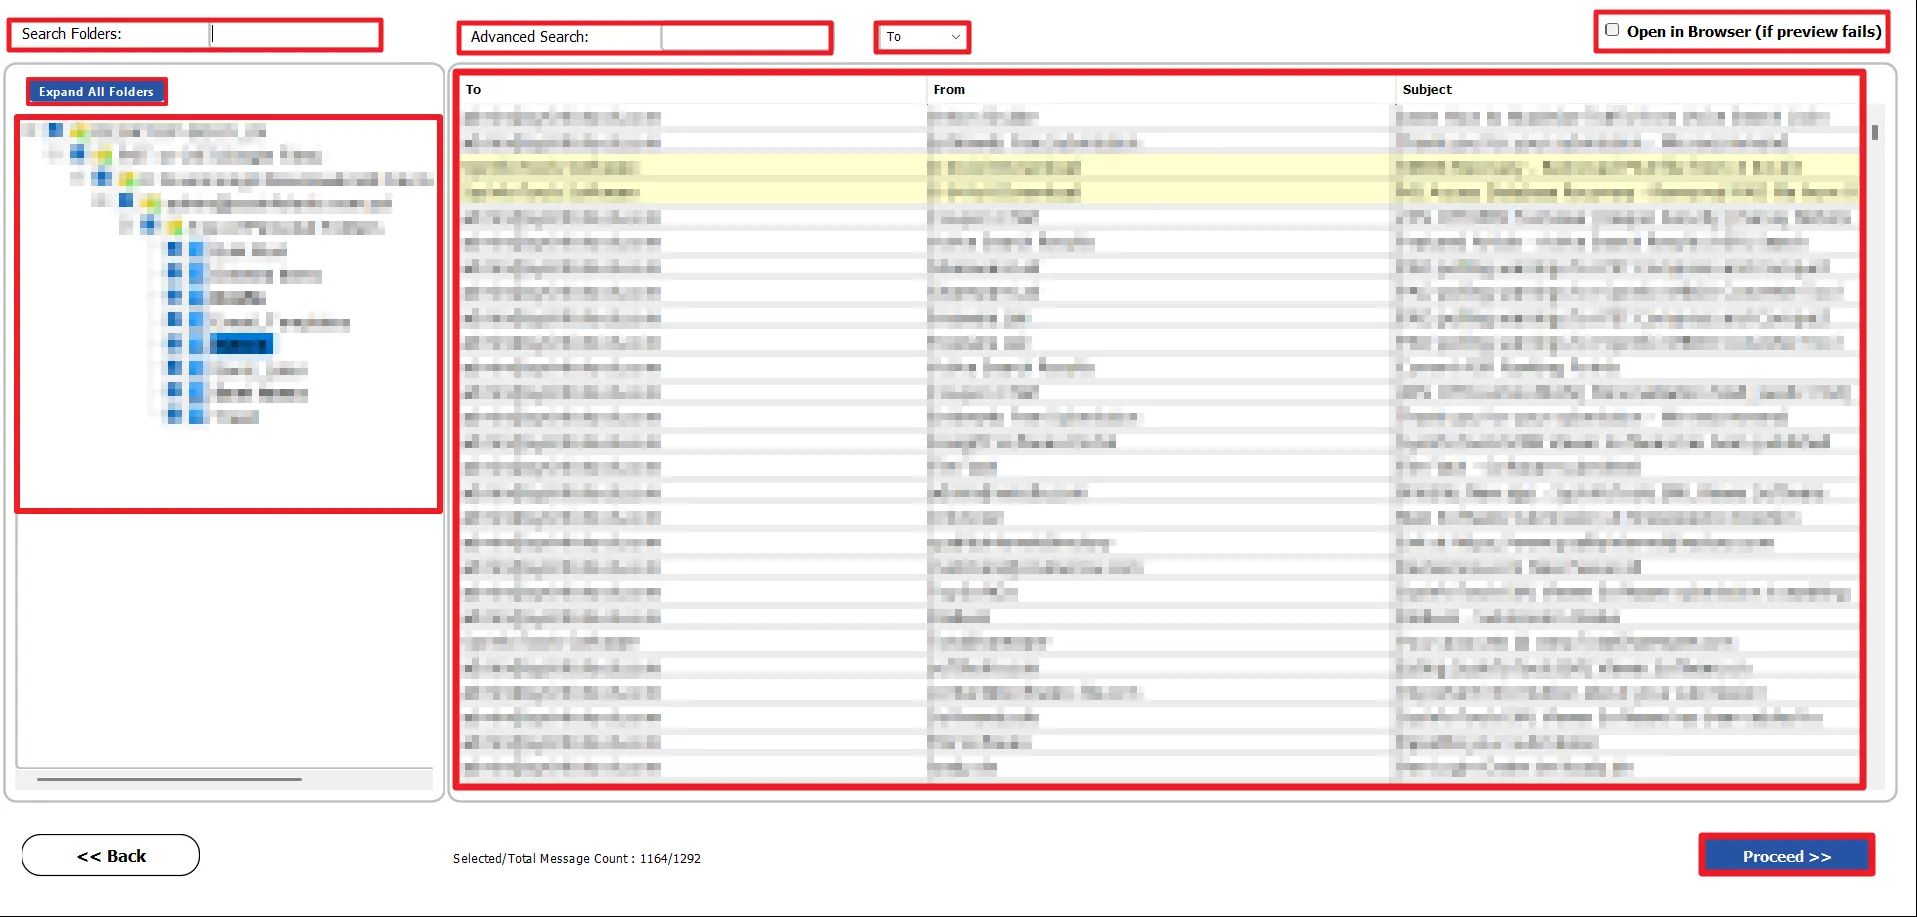Click the Advanced Search text box
This screenshot has height=917, width=1917.
click(745, 37)
